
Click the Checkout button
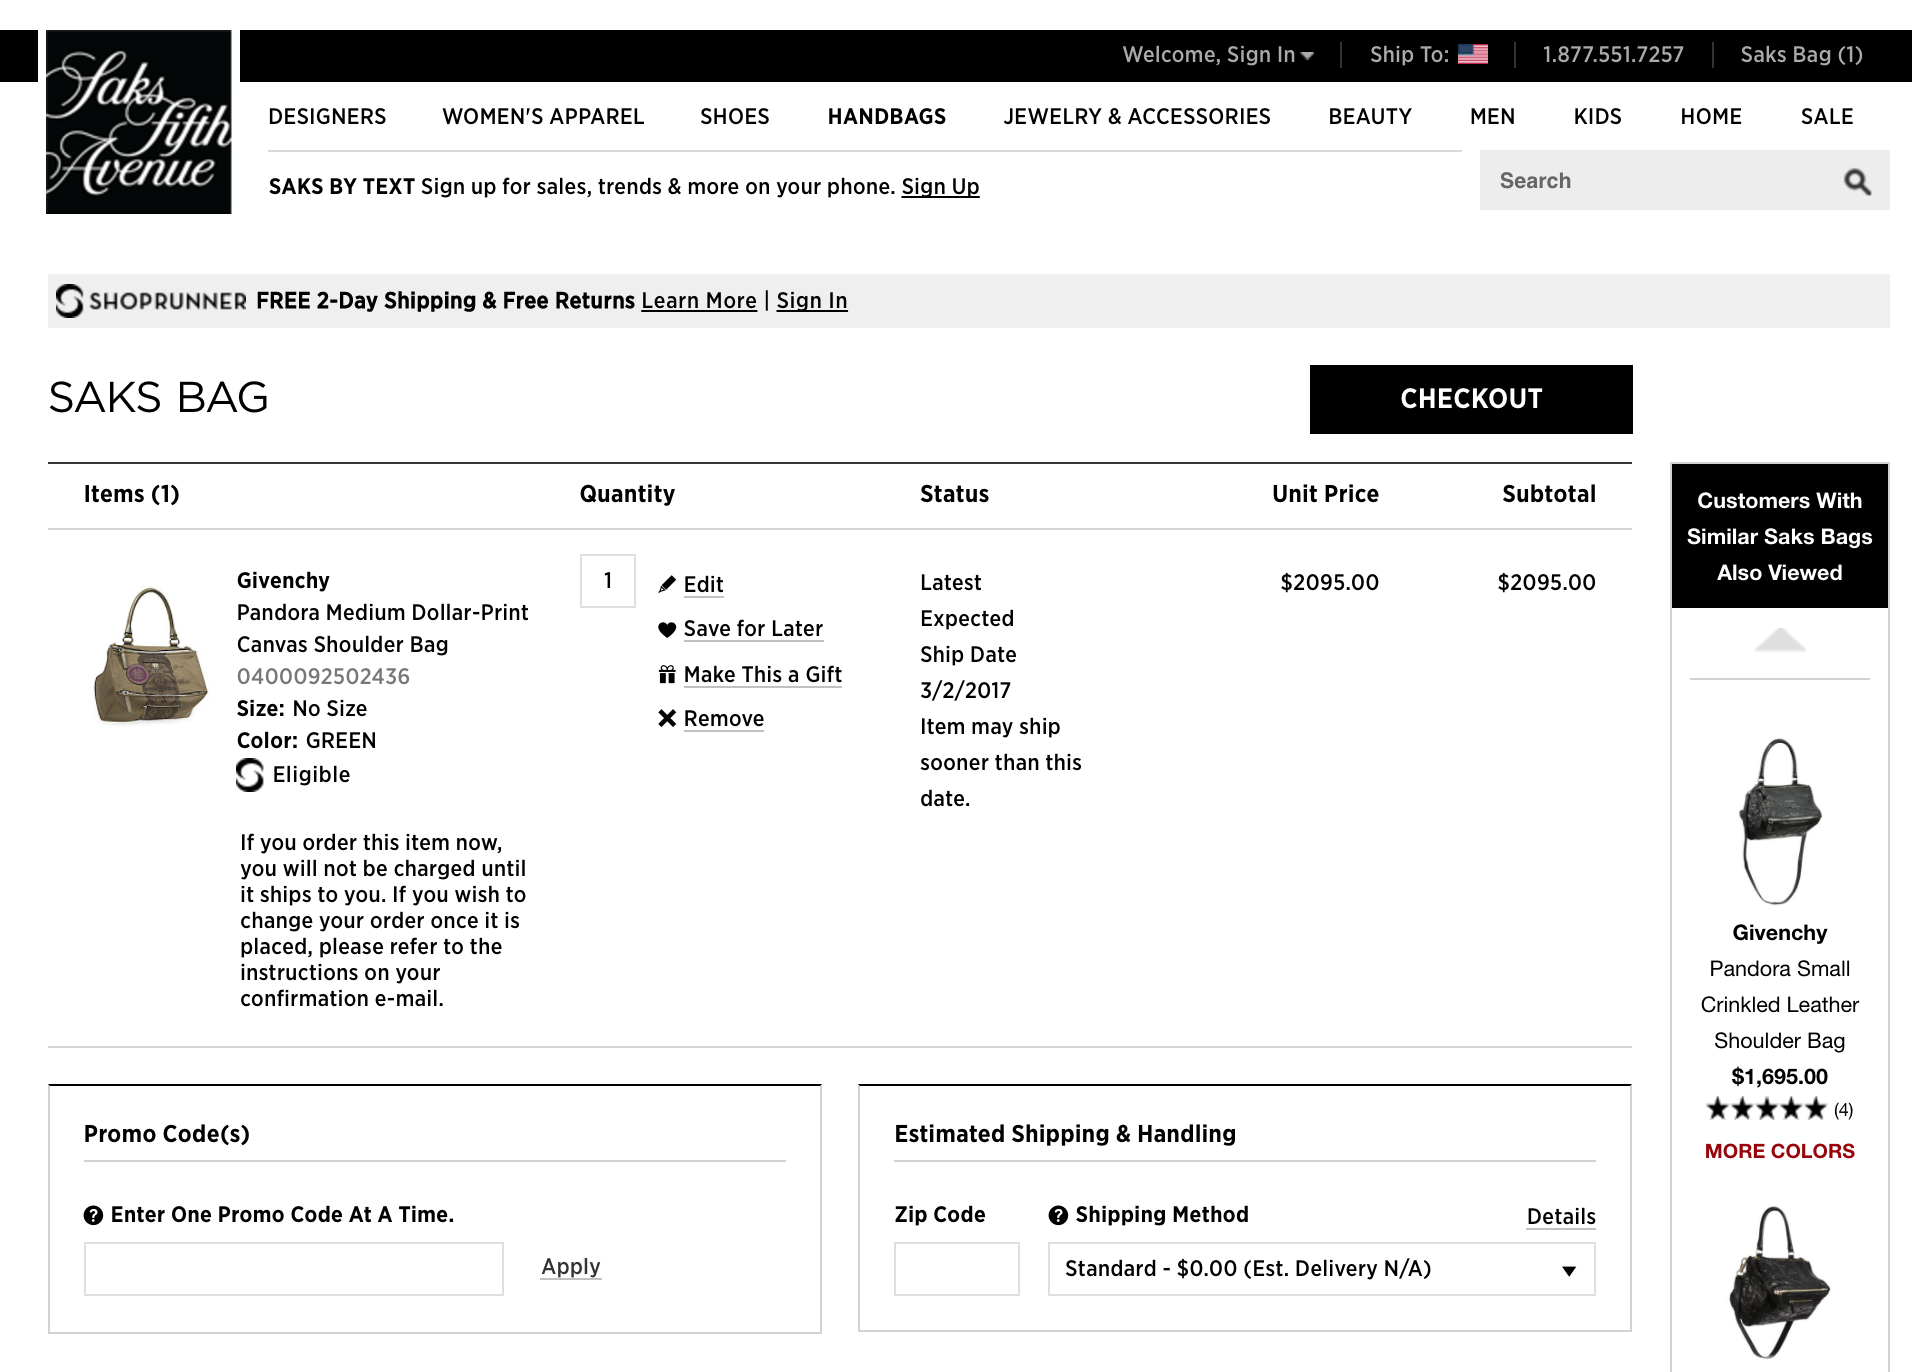pos(1471,399)
